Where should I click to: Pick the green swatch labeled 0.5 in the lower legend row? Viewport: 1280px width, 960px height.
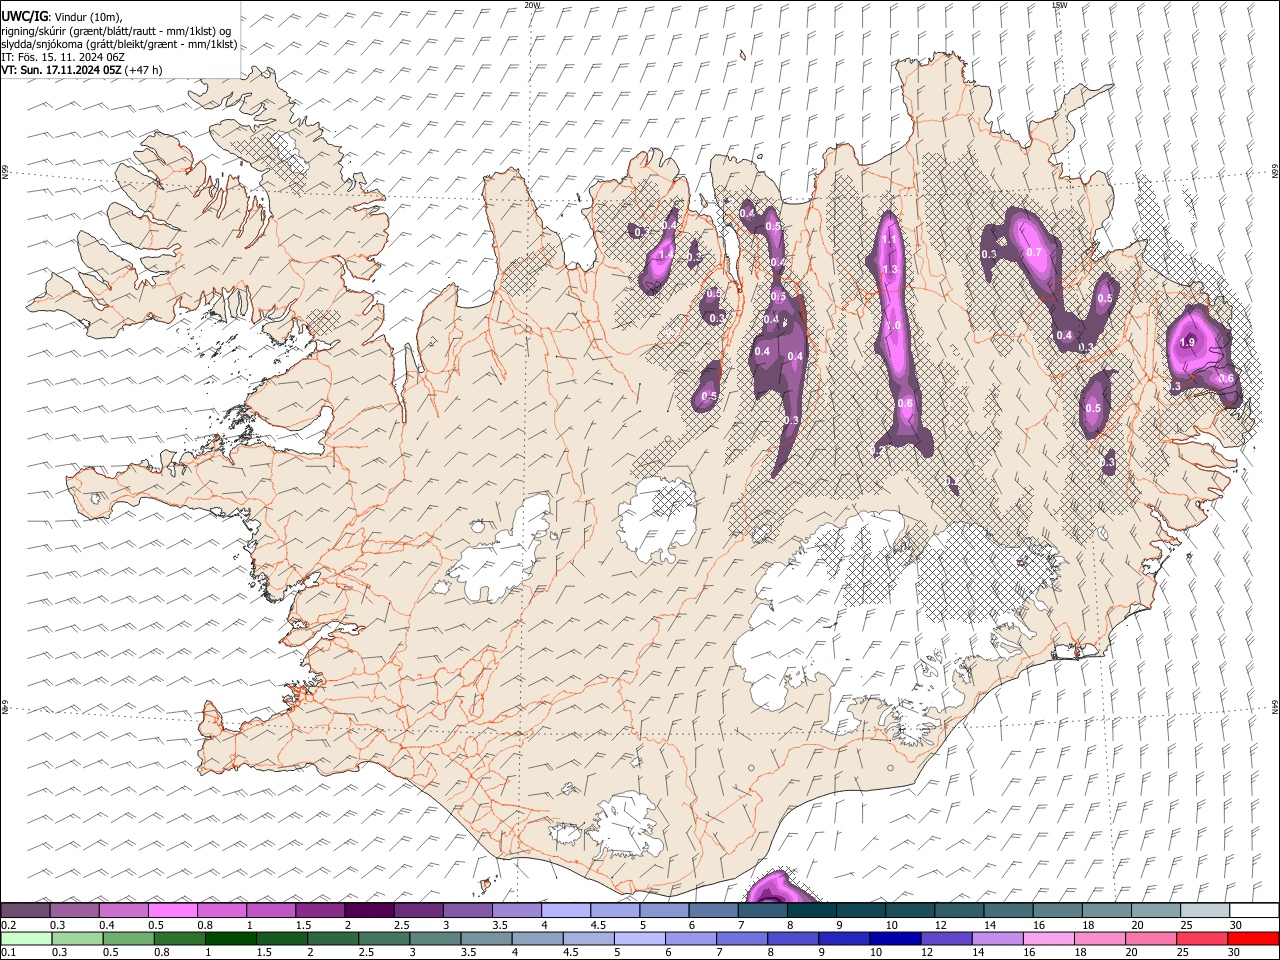coord(128,938)
